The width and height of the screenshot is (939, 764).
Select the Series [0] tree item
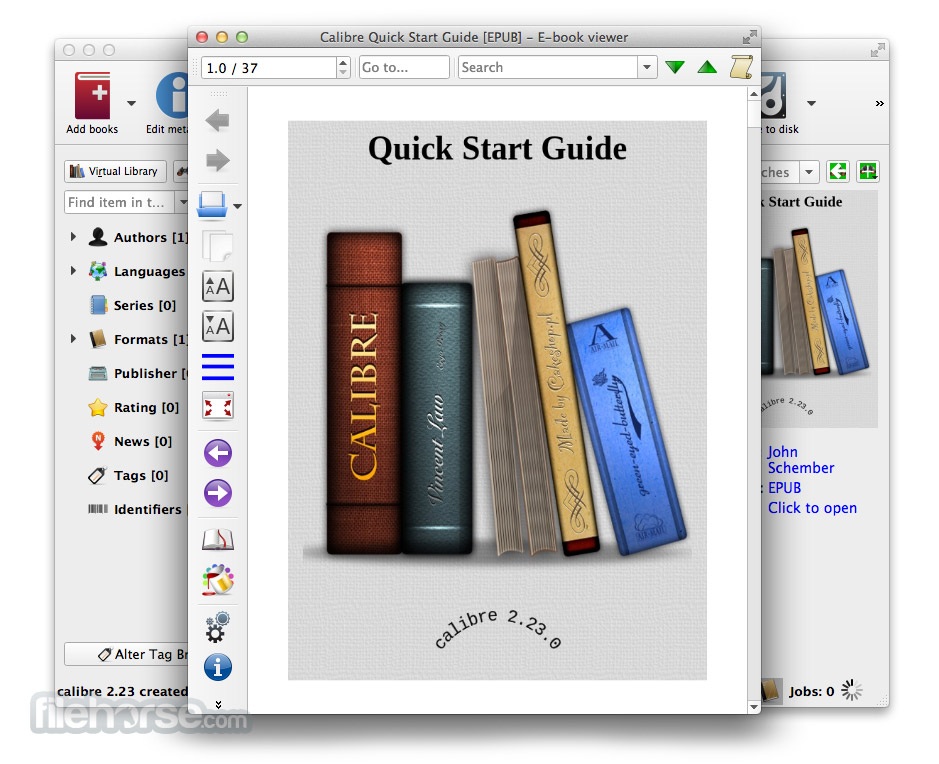point(132,305)
